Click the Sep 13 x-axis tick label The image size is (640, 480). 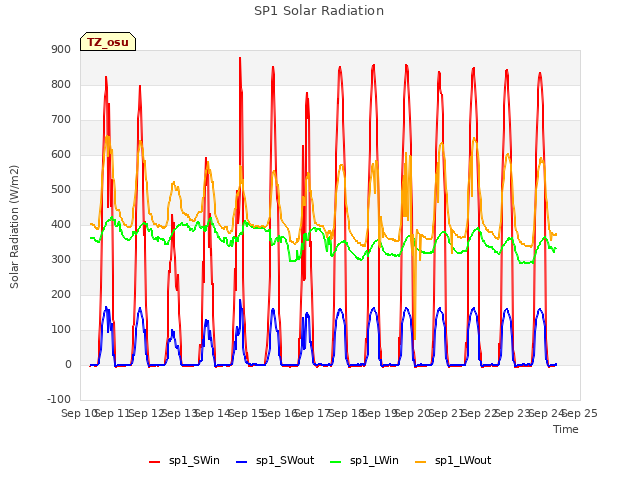(x=180, y=413)
